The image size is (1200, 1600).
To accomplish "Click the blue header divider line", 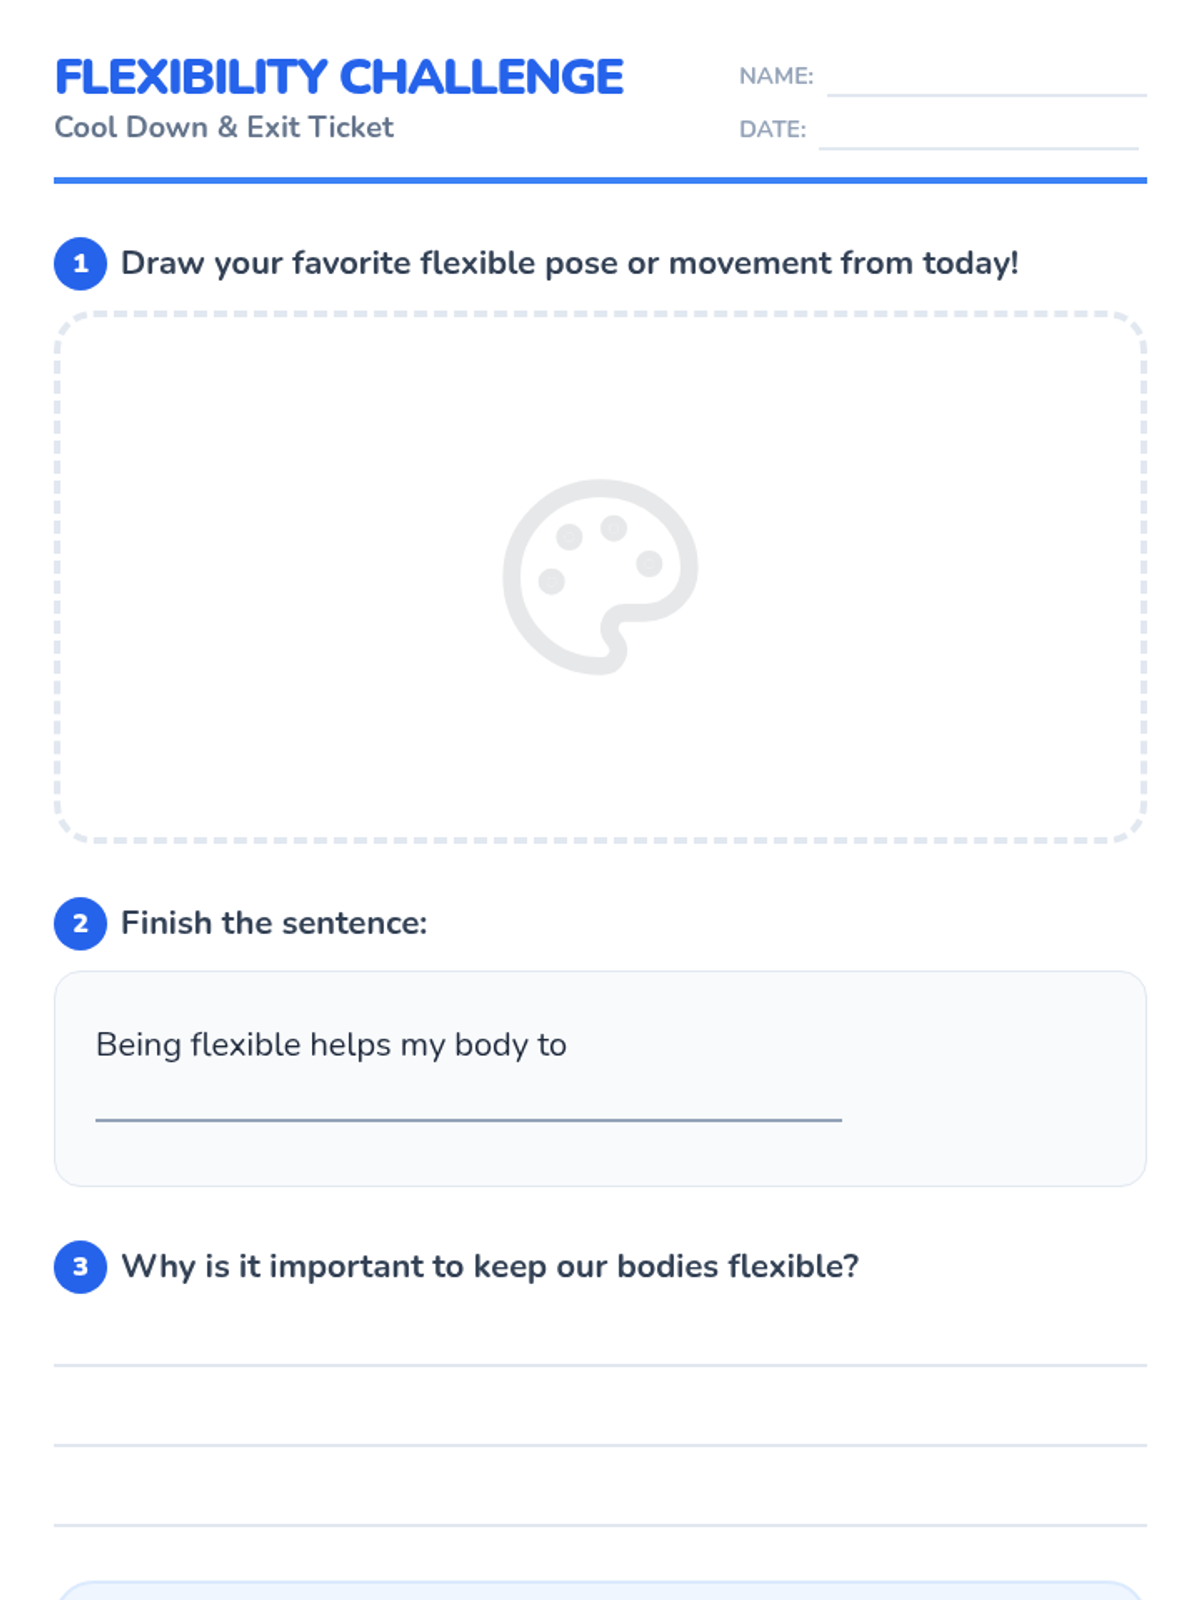I will [x=600, y=180].
